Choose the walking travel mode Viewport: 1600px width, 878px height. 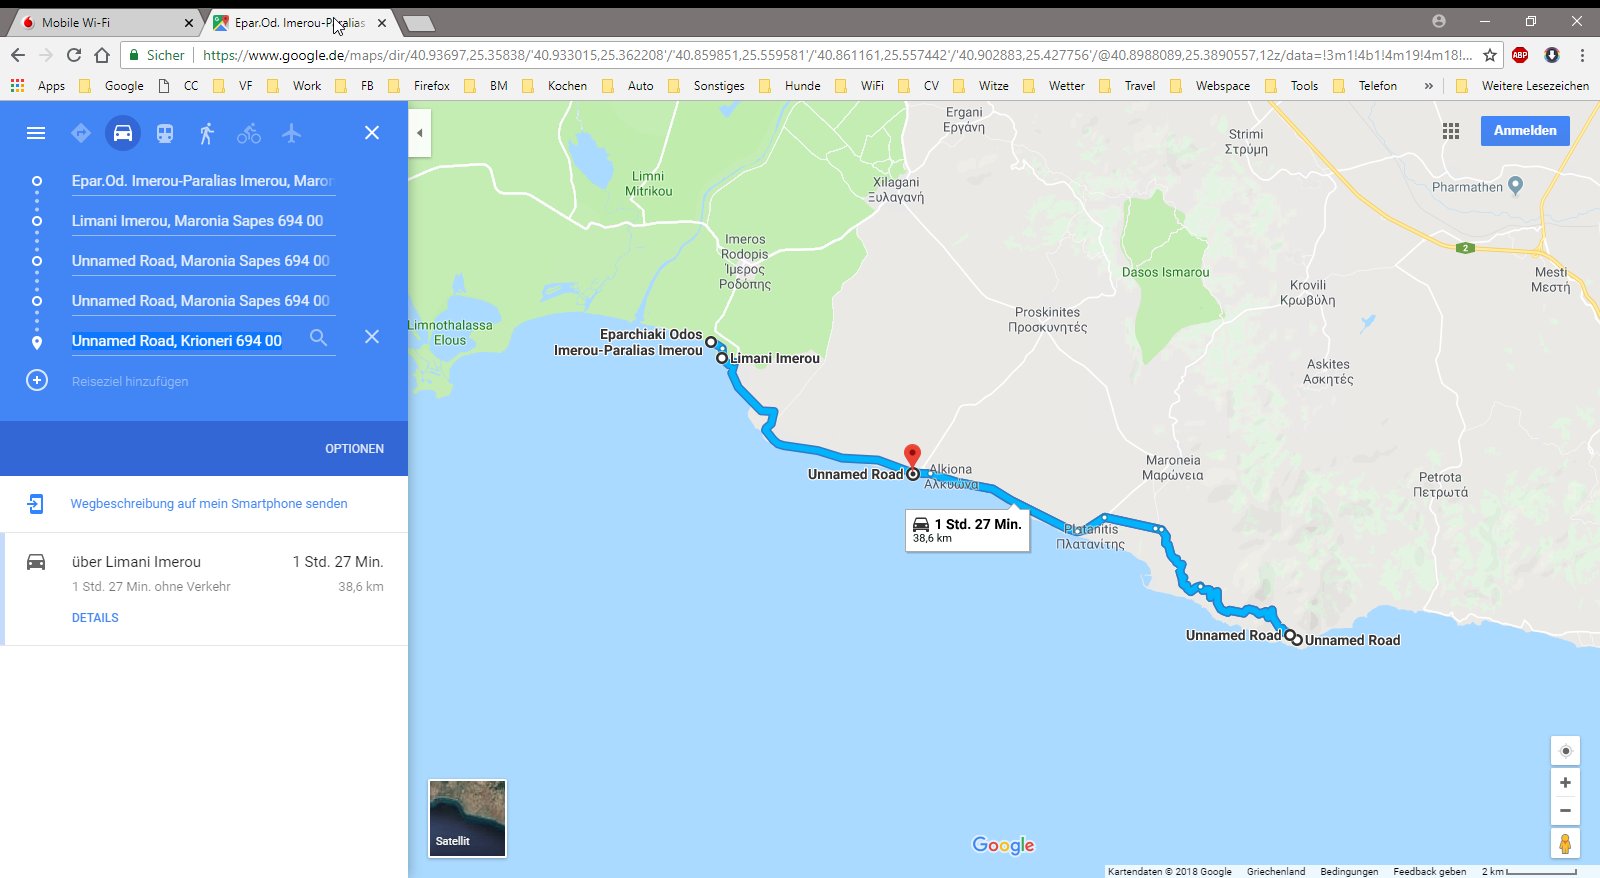(x=206, y=133)
